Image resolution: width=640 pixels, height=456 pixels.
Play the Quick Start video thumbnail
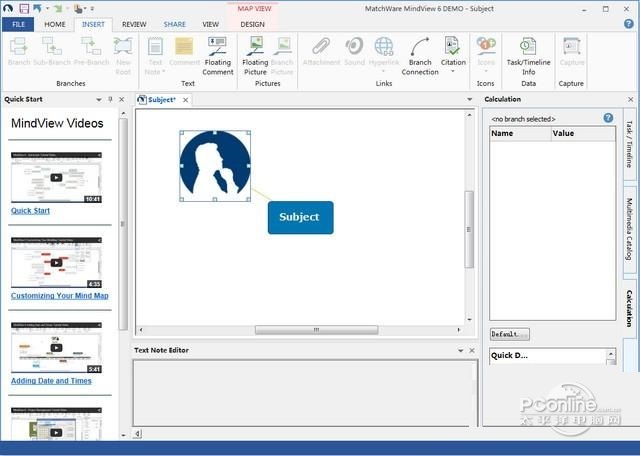click(56, 178)
